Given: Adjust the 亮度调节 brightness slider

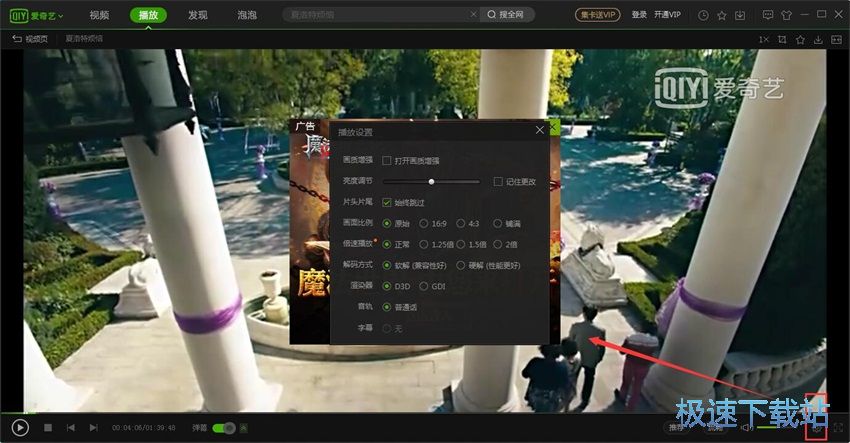Looking at the screenshot, I should coord(431,182).
